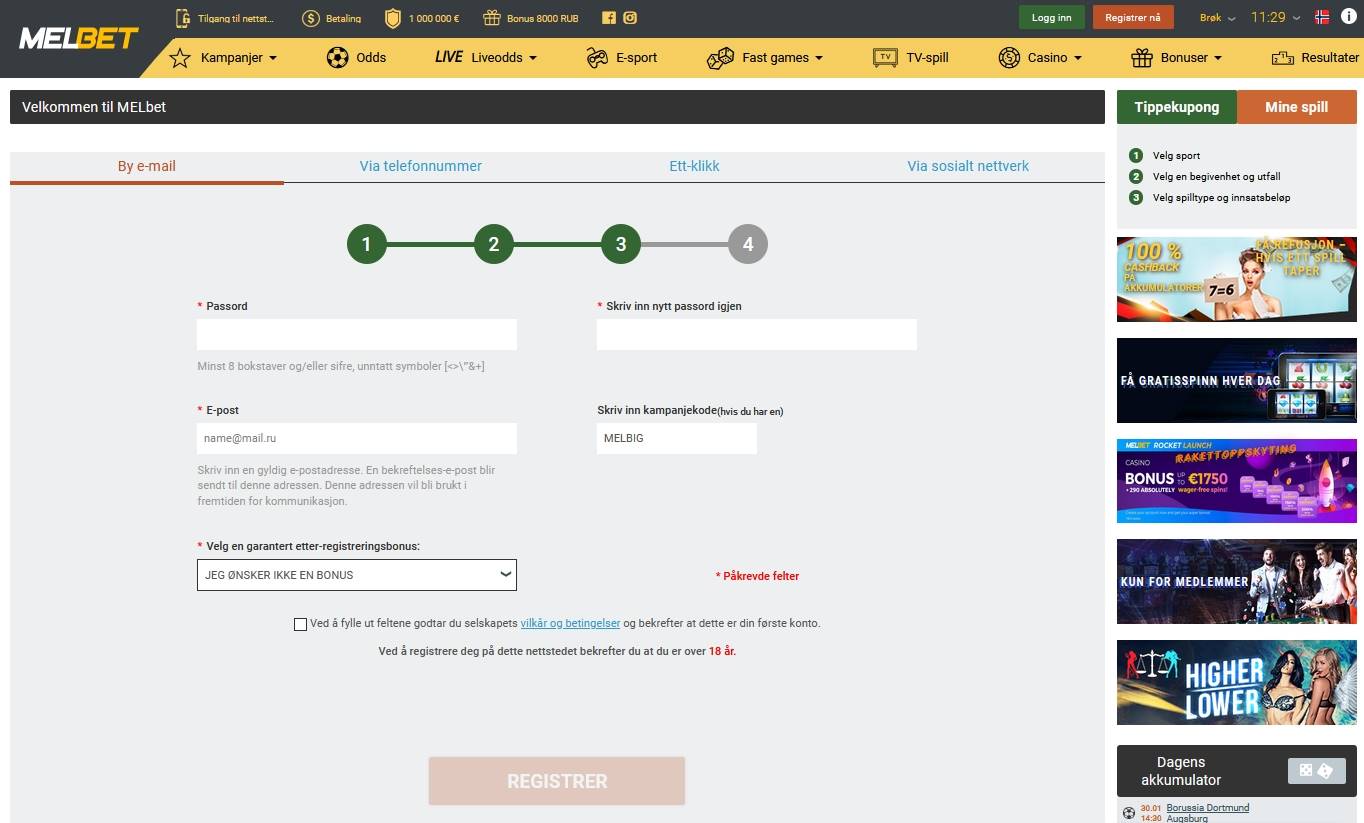
Task: Click the info icon in top bar
Action: click(1349, 17)
